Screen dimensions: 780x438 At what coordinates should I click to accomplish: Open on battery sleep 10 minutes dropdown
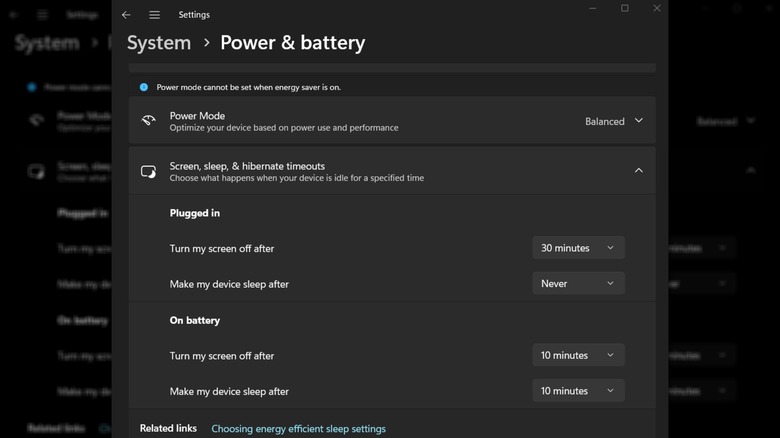coord(578,391)
